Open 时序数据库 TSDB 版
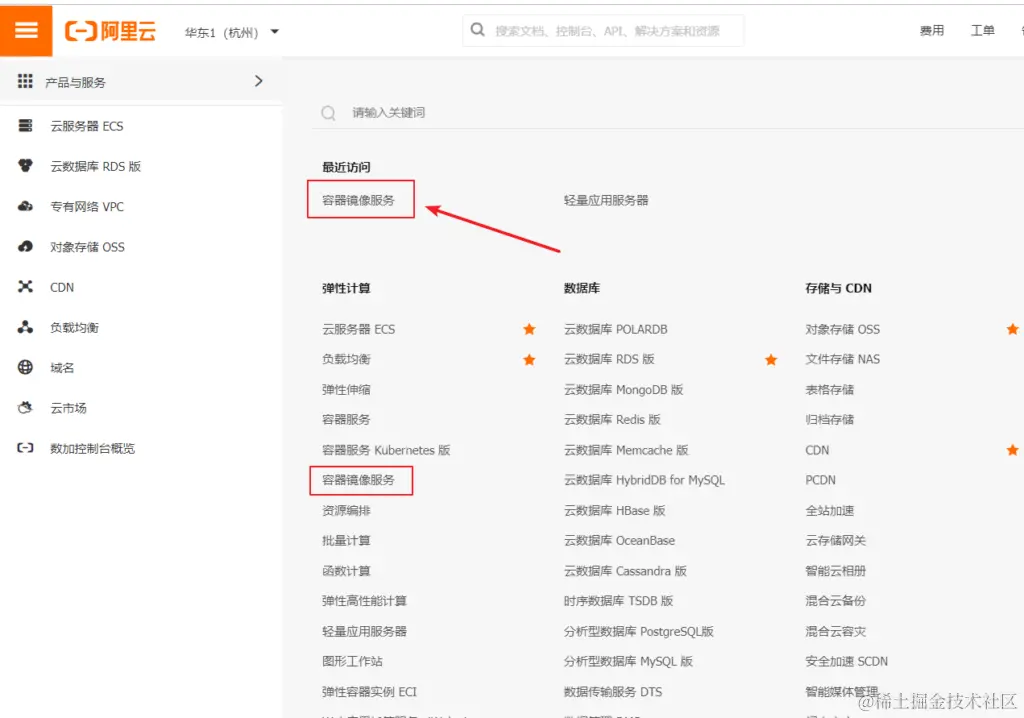Image resolution: width=1024 pixels, height=718 pixels. [x=618, y=601]
